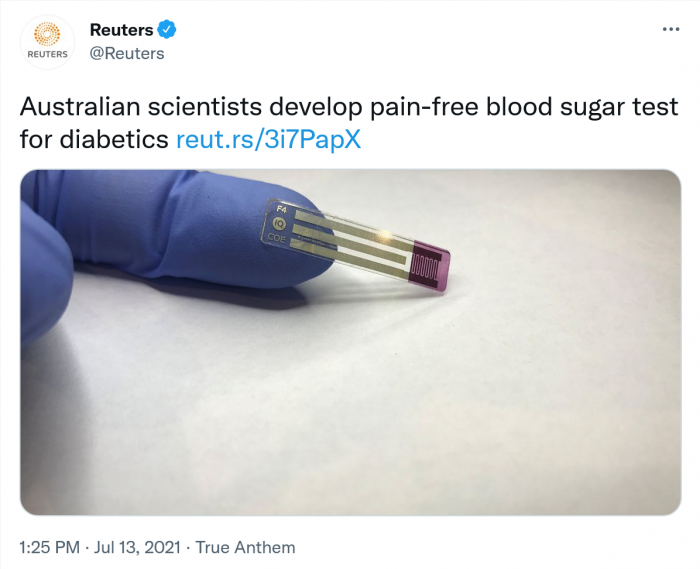Click the Reuters profile avatar logo

47,42
